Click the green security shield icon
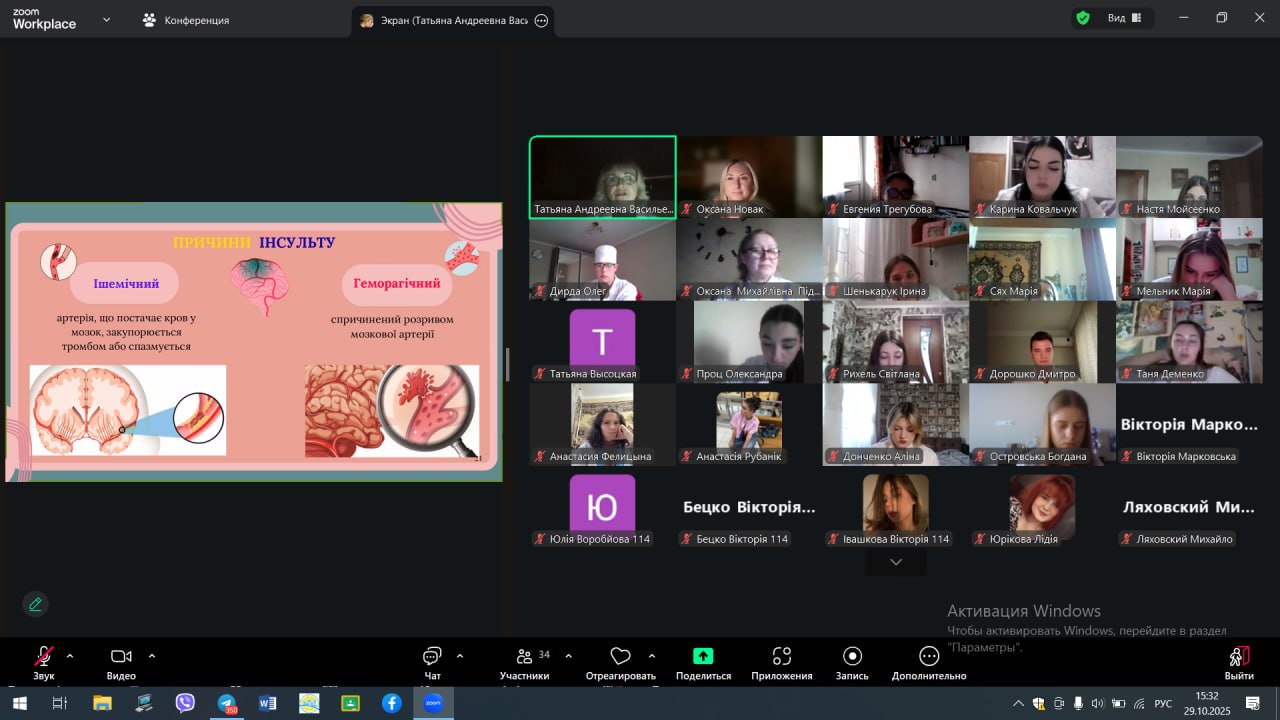 pos(1082,18)
